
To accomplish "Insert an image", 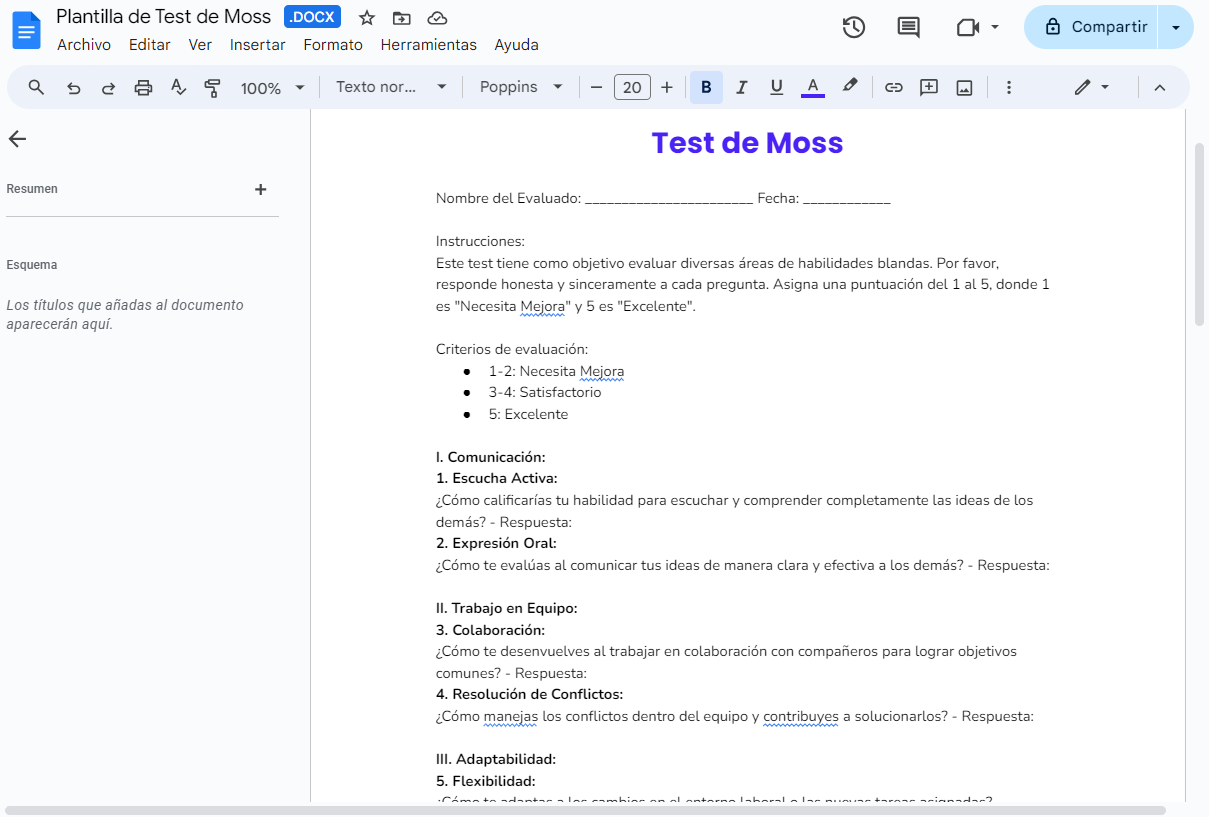I will click(x=963, y=87).
